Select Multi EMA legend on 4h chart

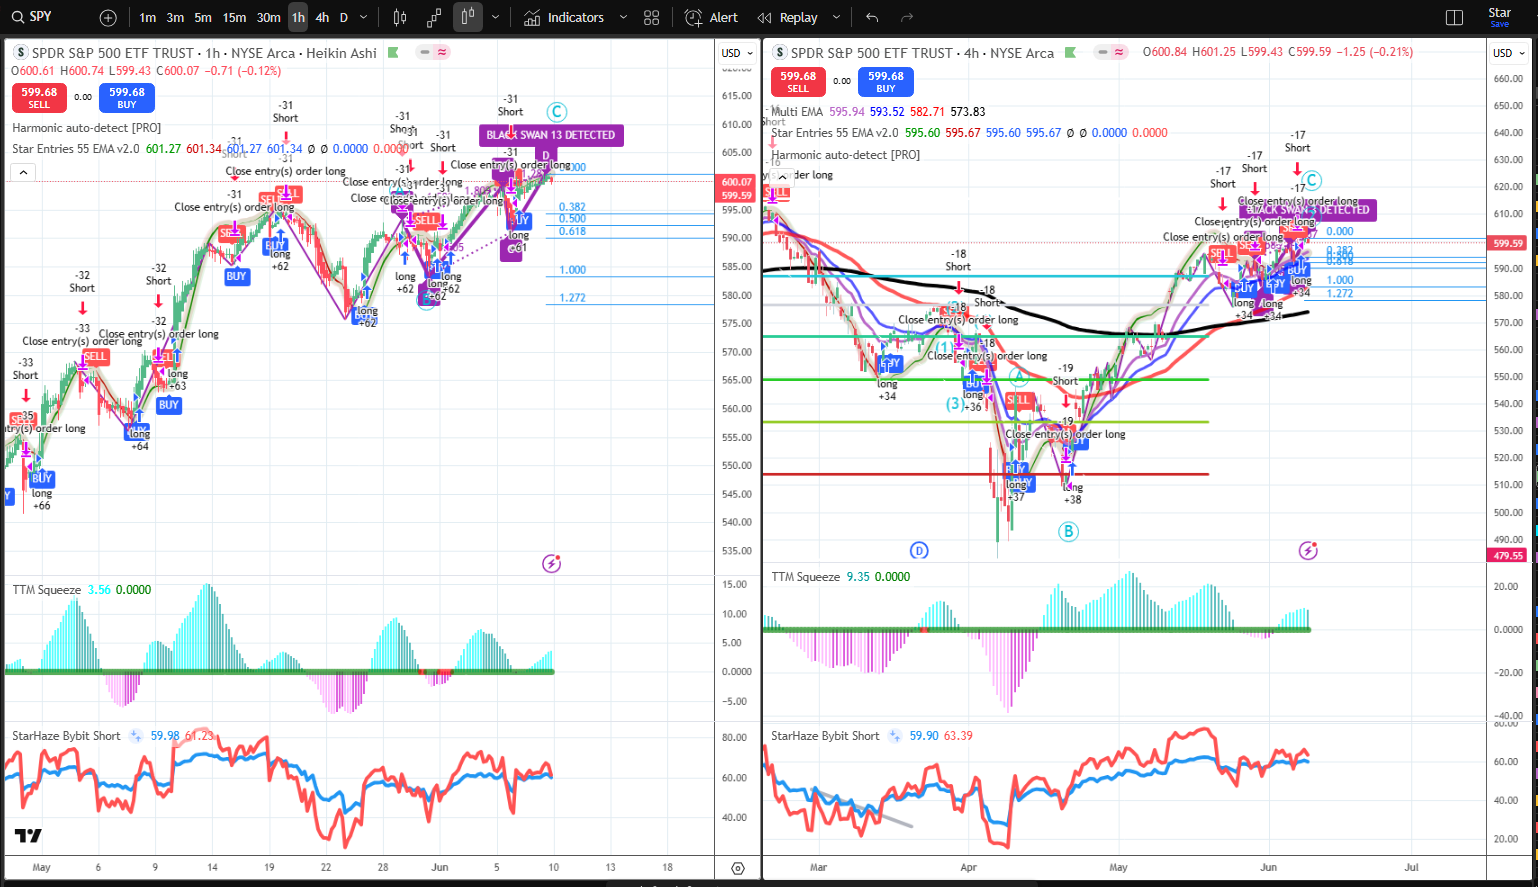click(x=797, y=112)
